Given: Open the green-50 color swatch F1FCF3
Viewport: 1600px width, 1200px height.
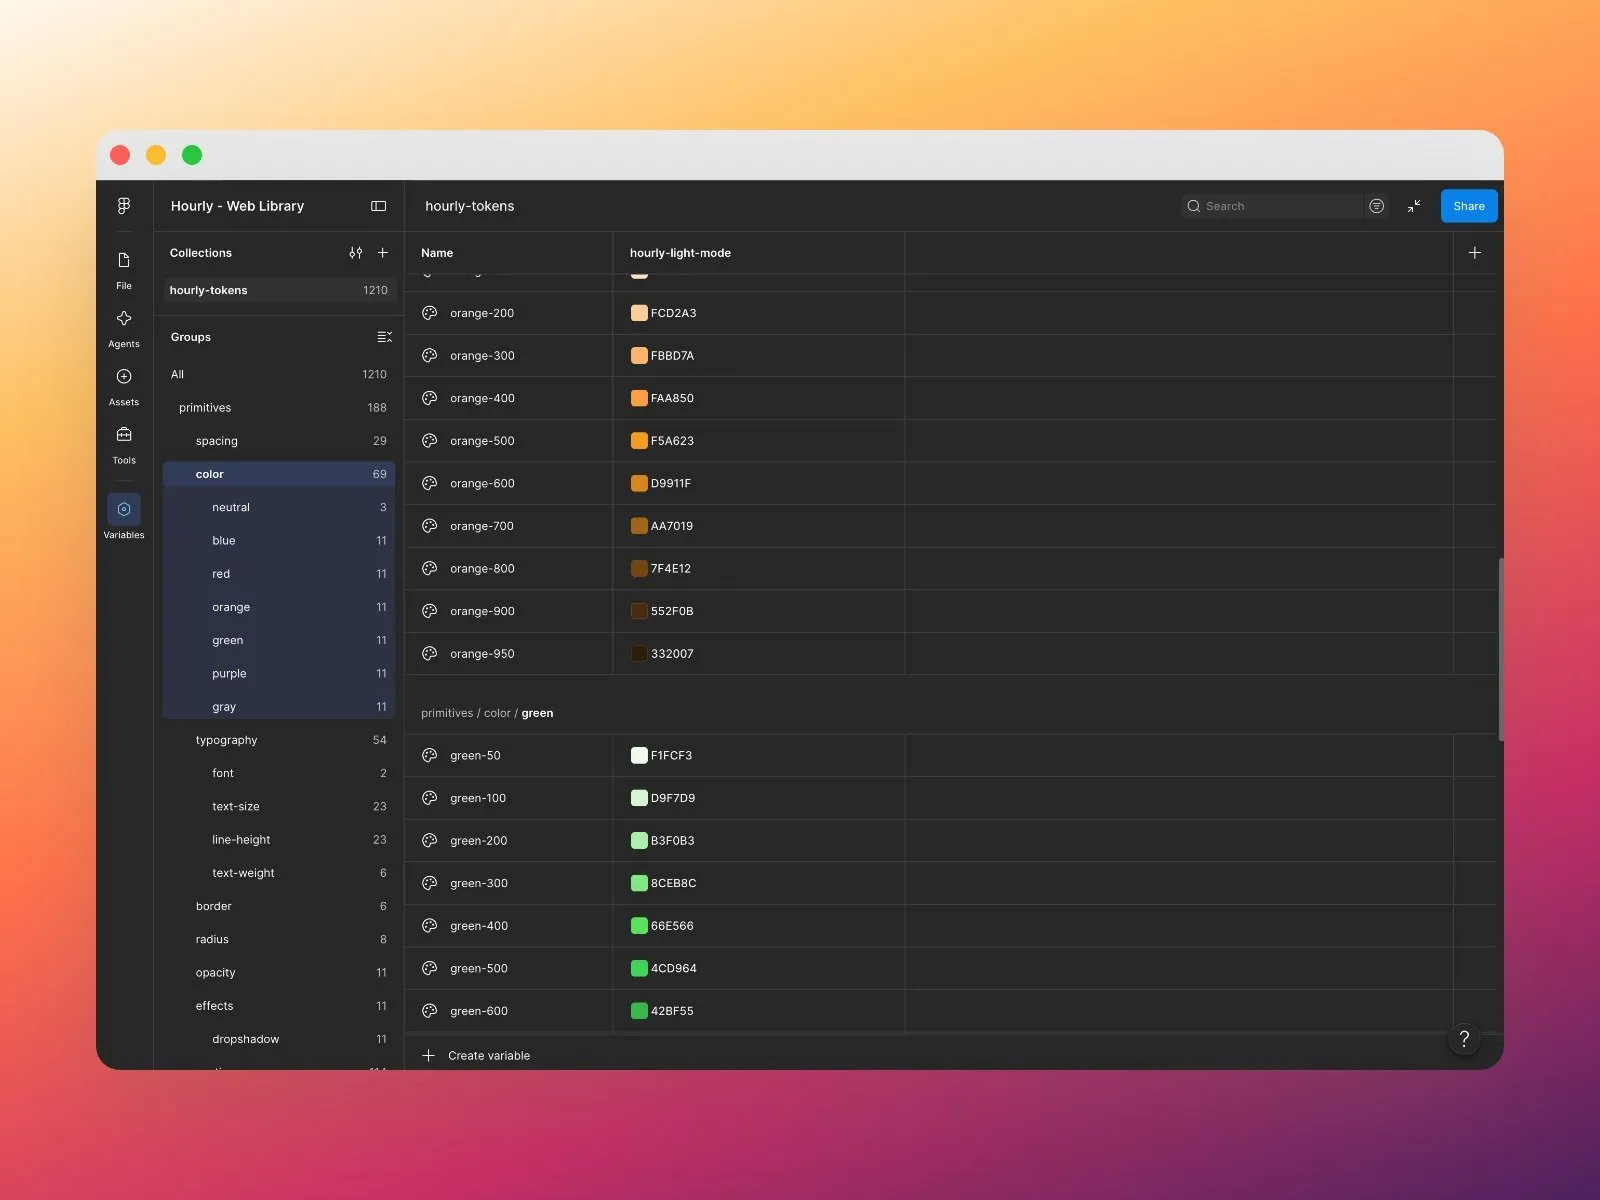Looking at the screenshot, I should tap(639, 755).
